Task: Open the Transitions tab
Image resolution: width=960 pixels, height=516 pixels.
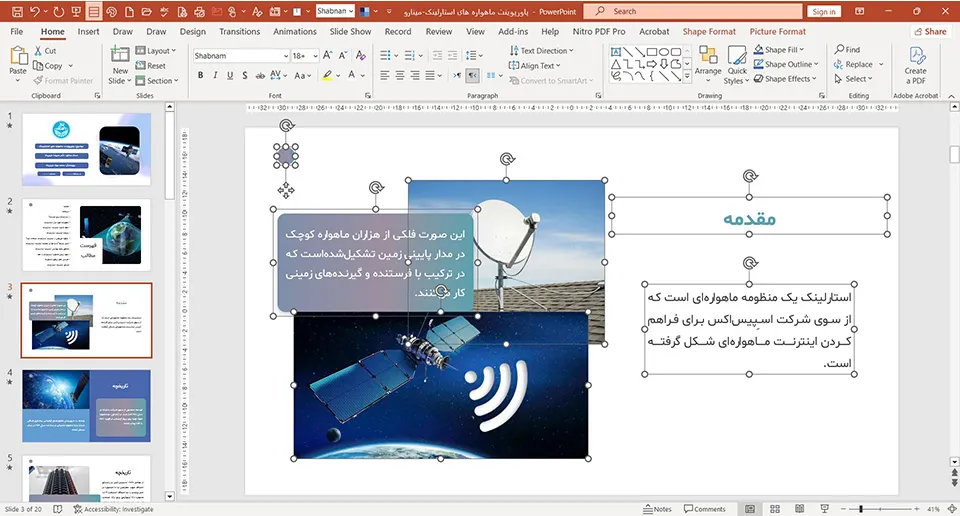Action: pyautogui.click(x=239, y=32)
